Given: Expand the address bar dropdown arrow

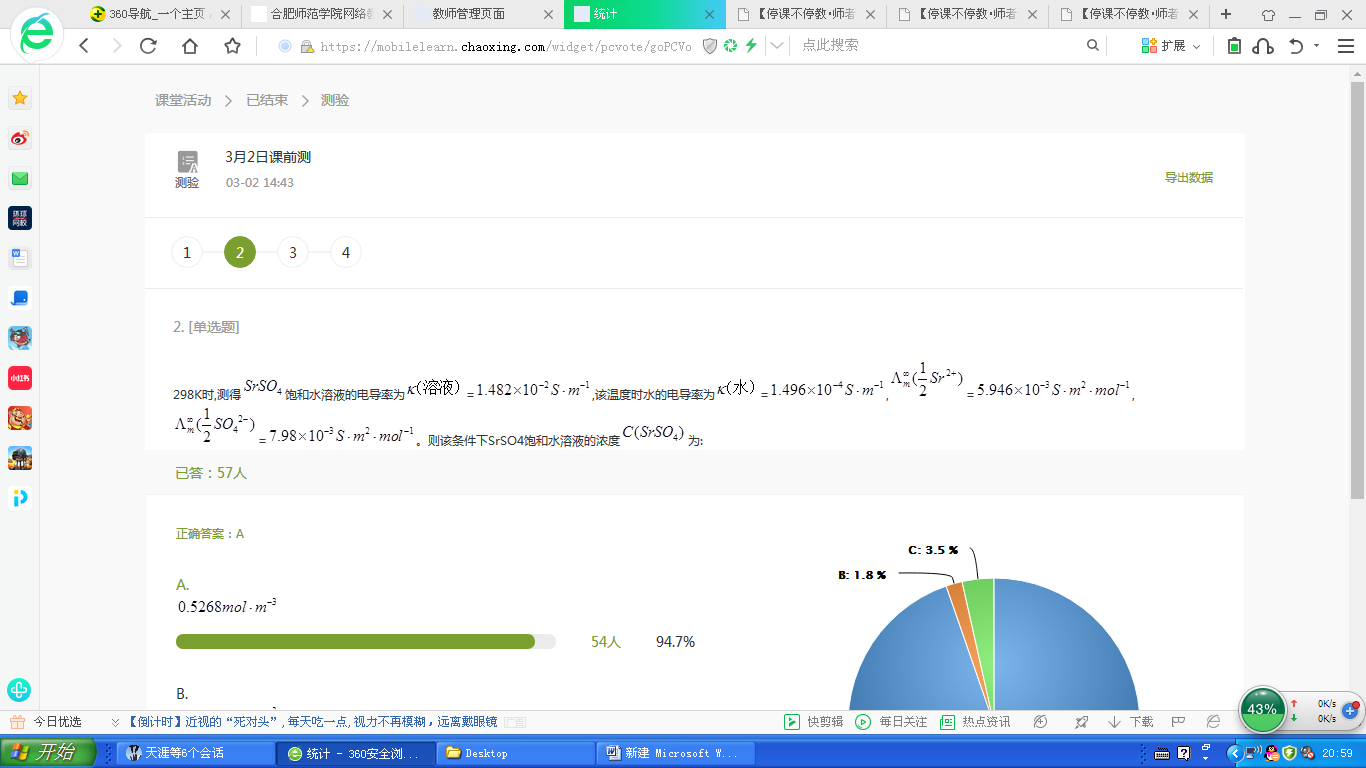Looking at the screenshot, I should coord(776,46).
